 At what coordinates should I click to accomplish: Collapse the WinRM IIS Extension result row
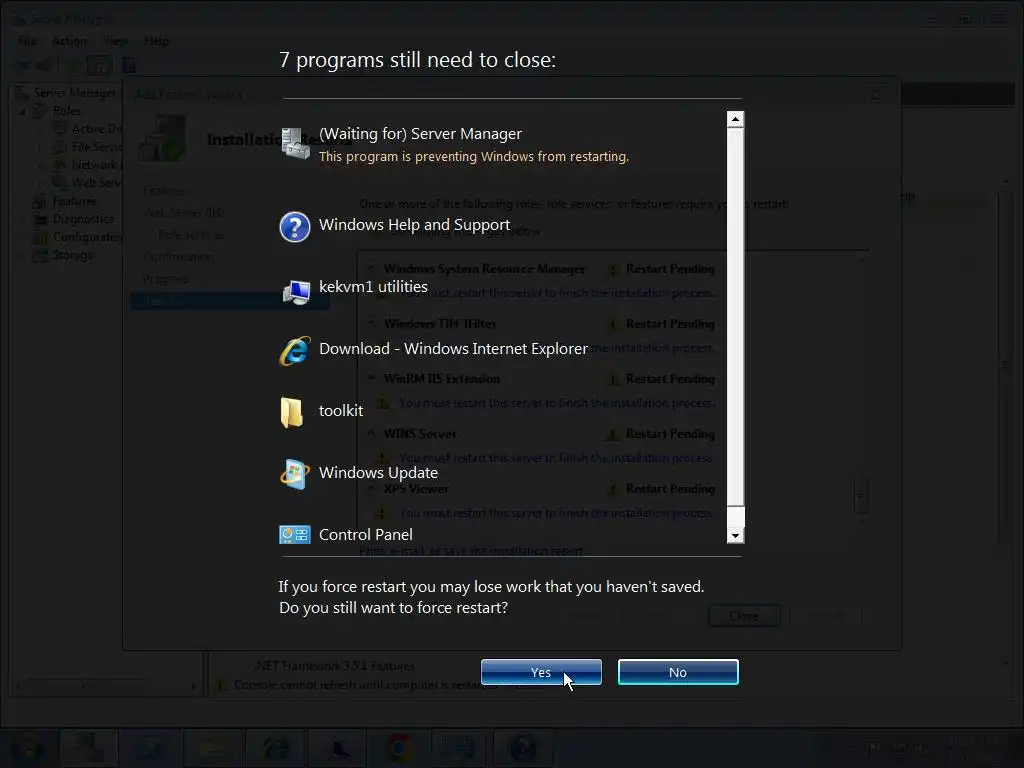tap(370, 378)
